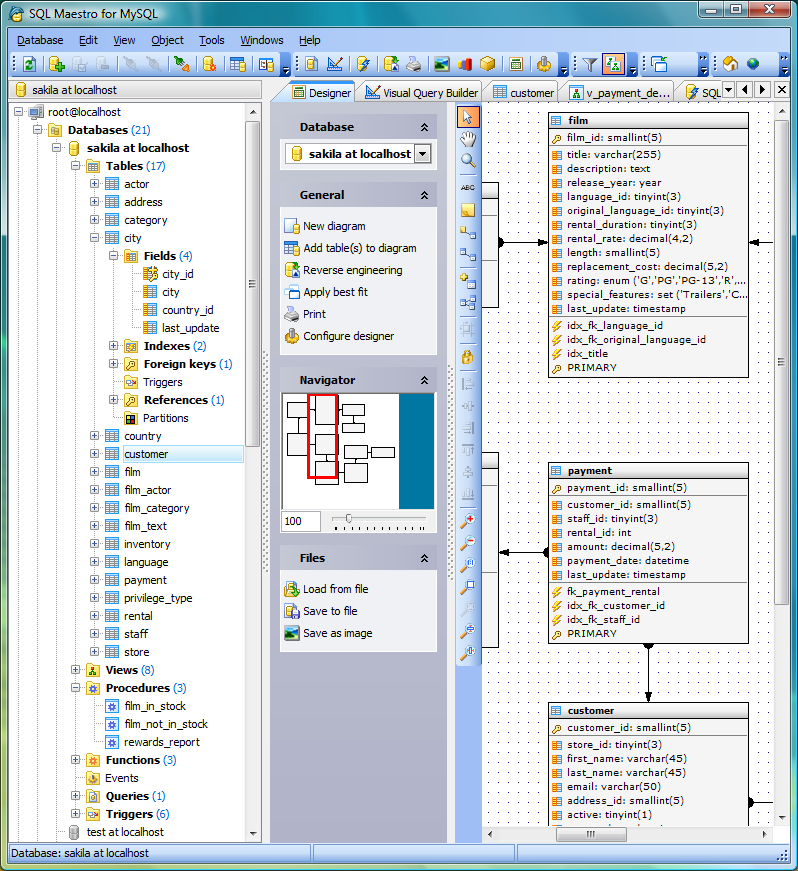
Task: Switch to the Visual Query Builder tab
Action: 421,93
